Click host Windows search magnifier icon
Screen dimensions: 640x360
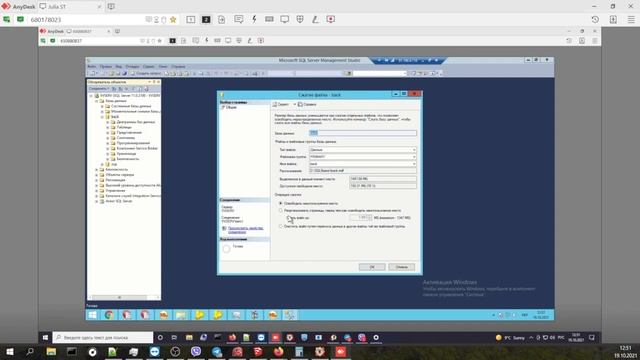pos(30,352)
